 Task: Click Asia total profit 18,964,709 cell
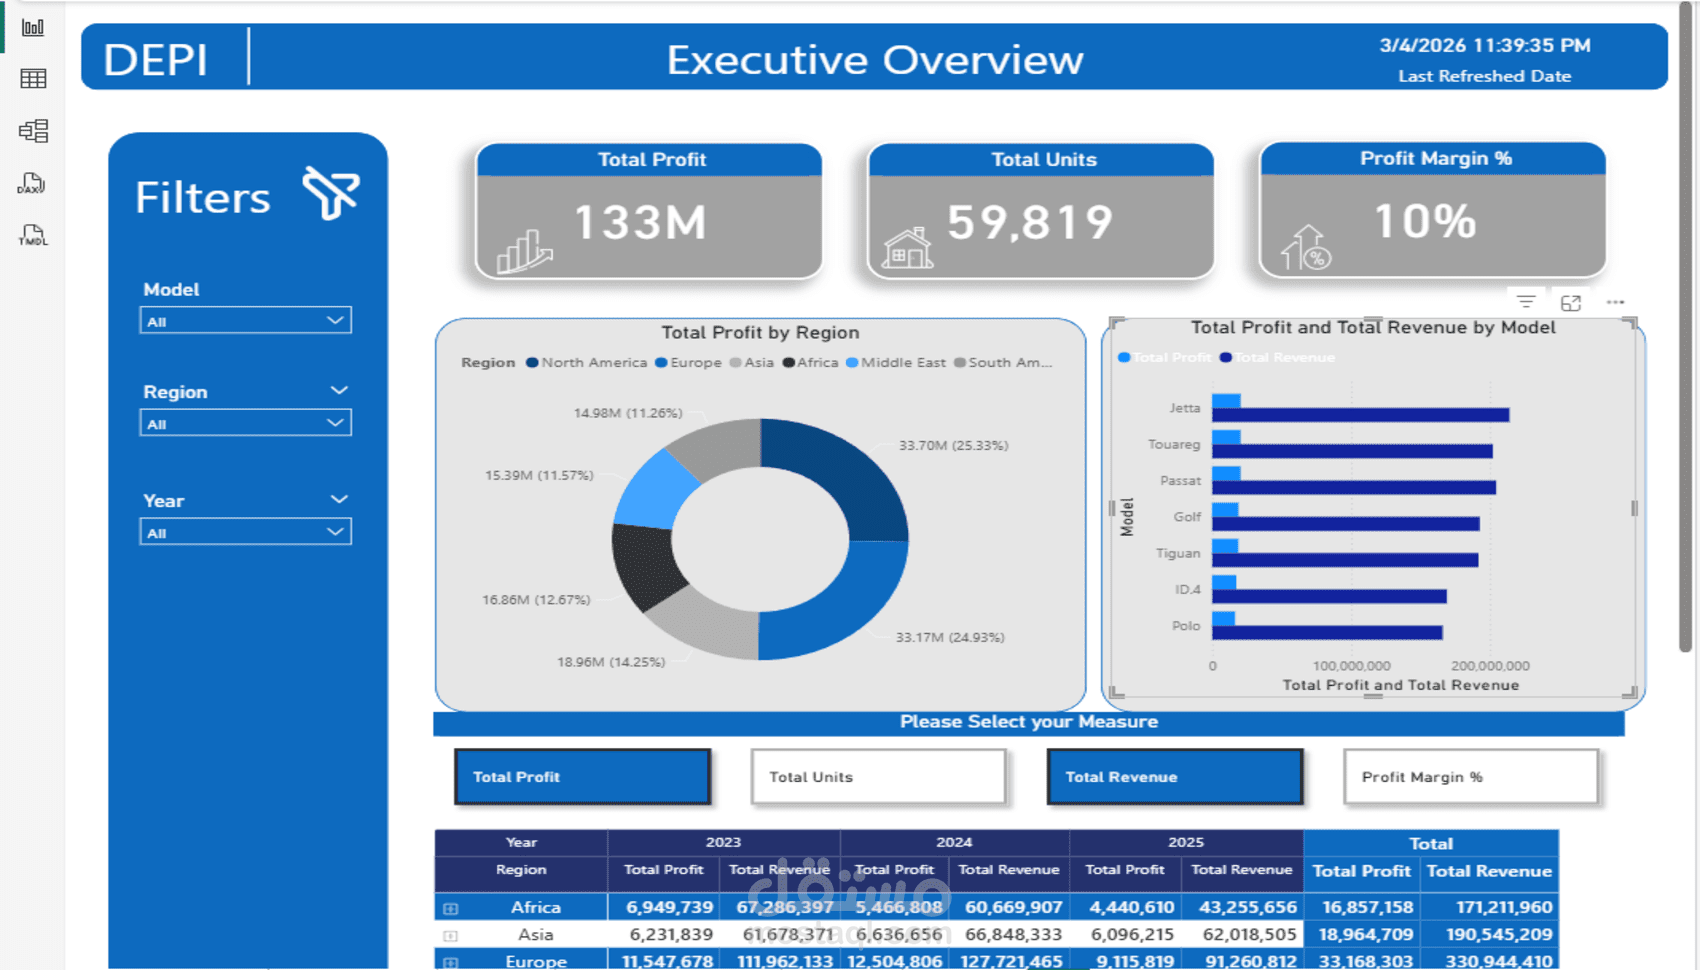[1361, 935]
